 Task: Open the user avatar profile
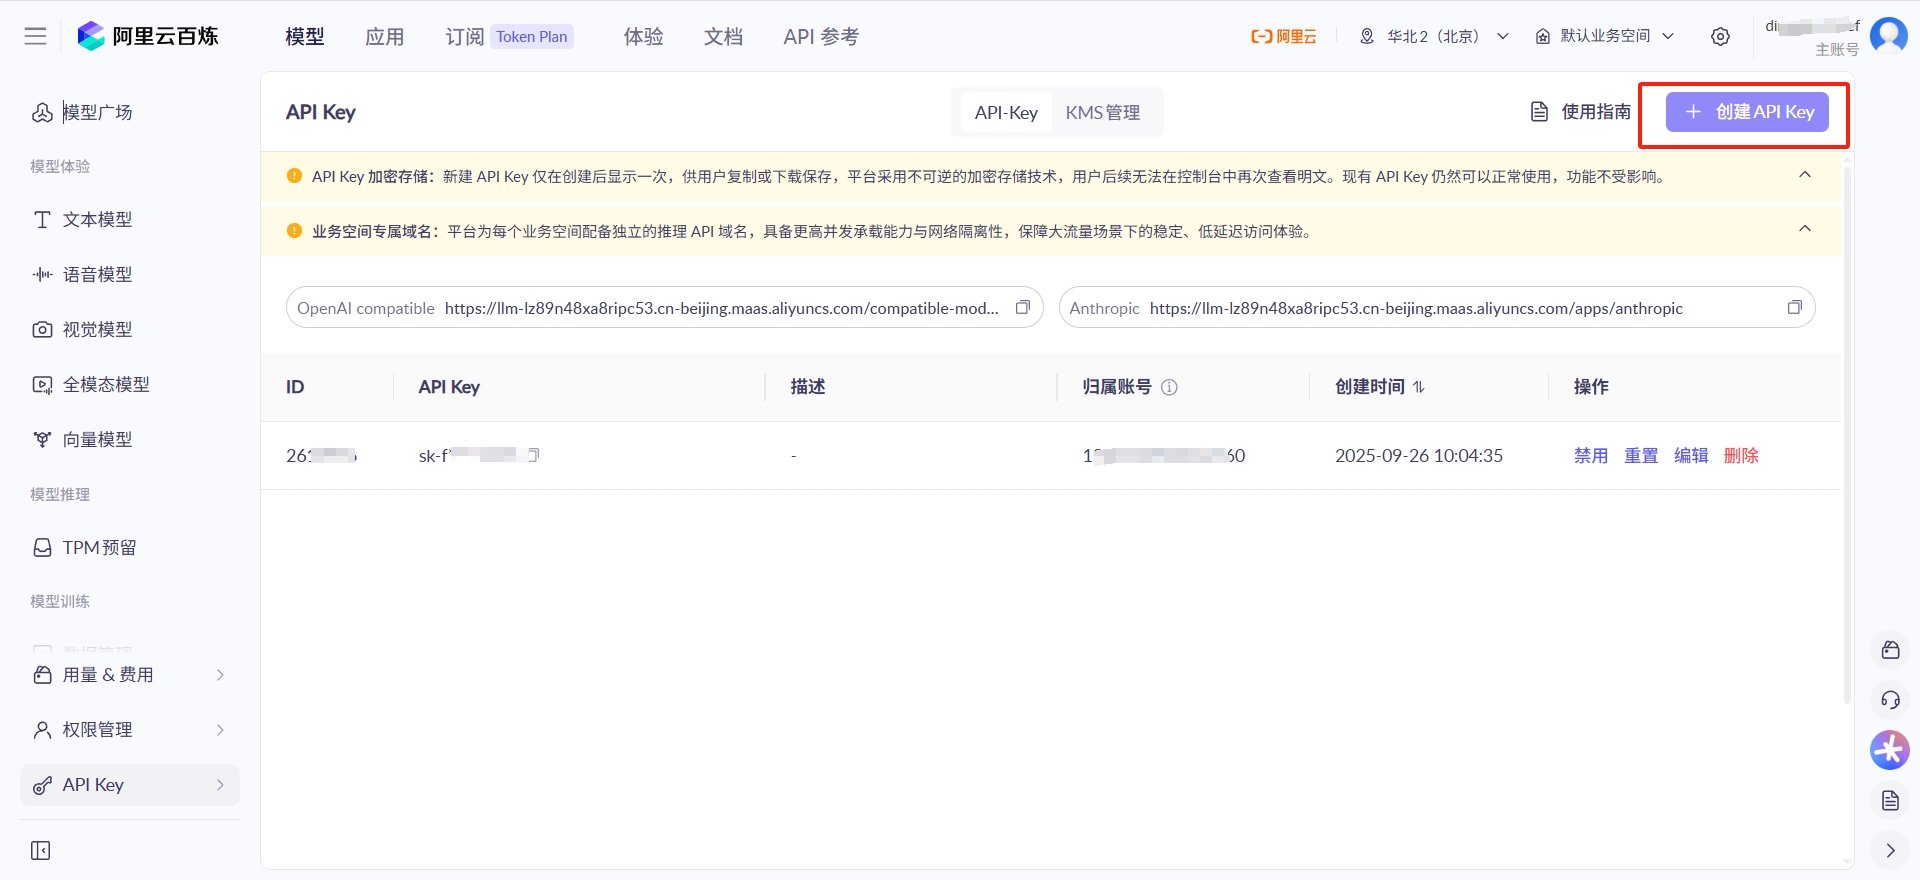[x=1888, y=35]
